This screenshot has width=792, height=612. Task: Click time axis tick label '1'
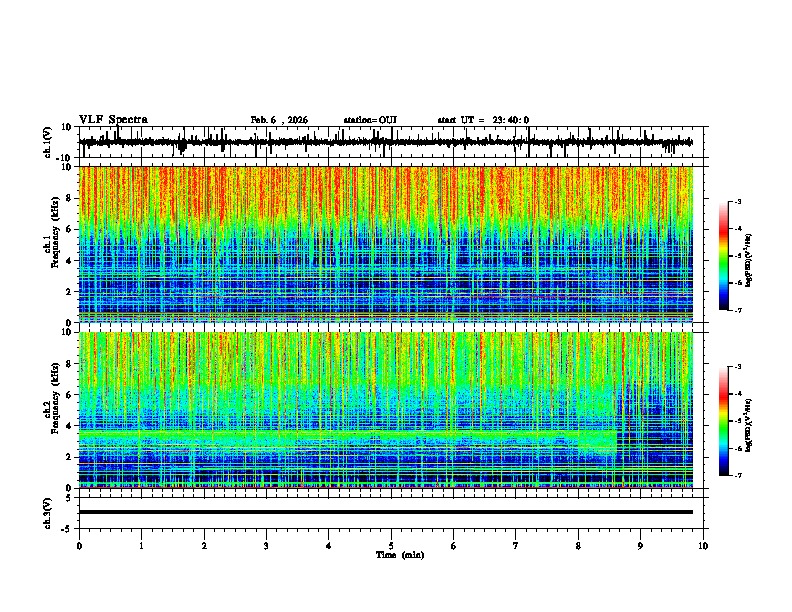(x=141, y=546)
